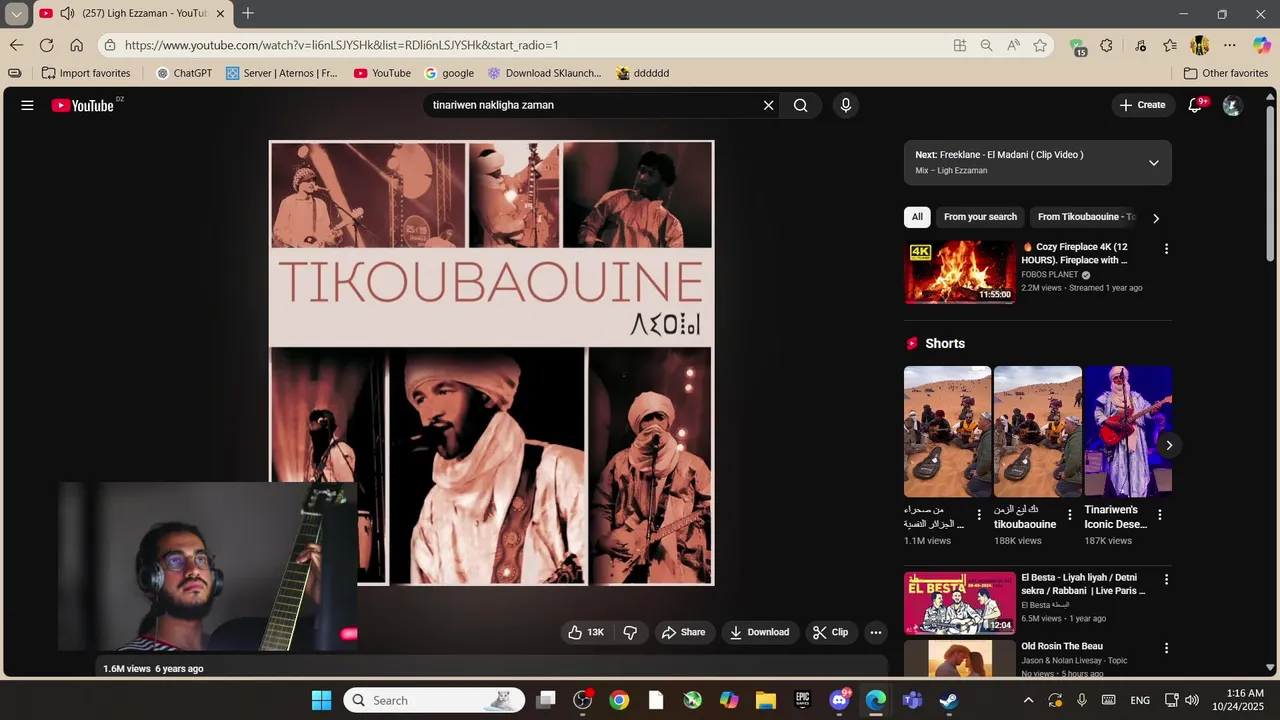Show next Shorts with arrow button
The width and height of the screenshot is (1280, 720).
pos(1169,446)
